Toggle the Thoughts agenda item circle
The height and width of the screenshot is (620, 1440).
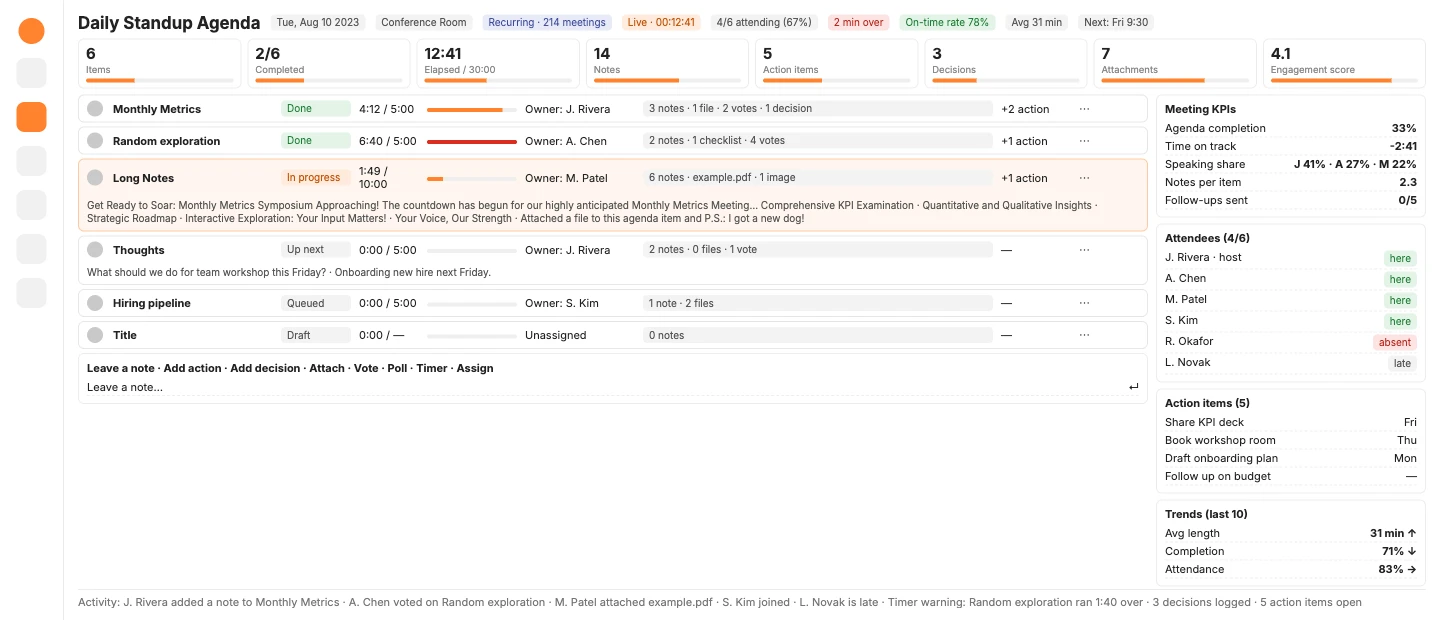95,250
